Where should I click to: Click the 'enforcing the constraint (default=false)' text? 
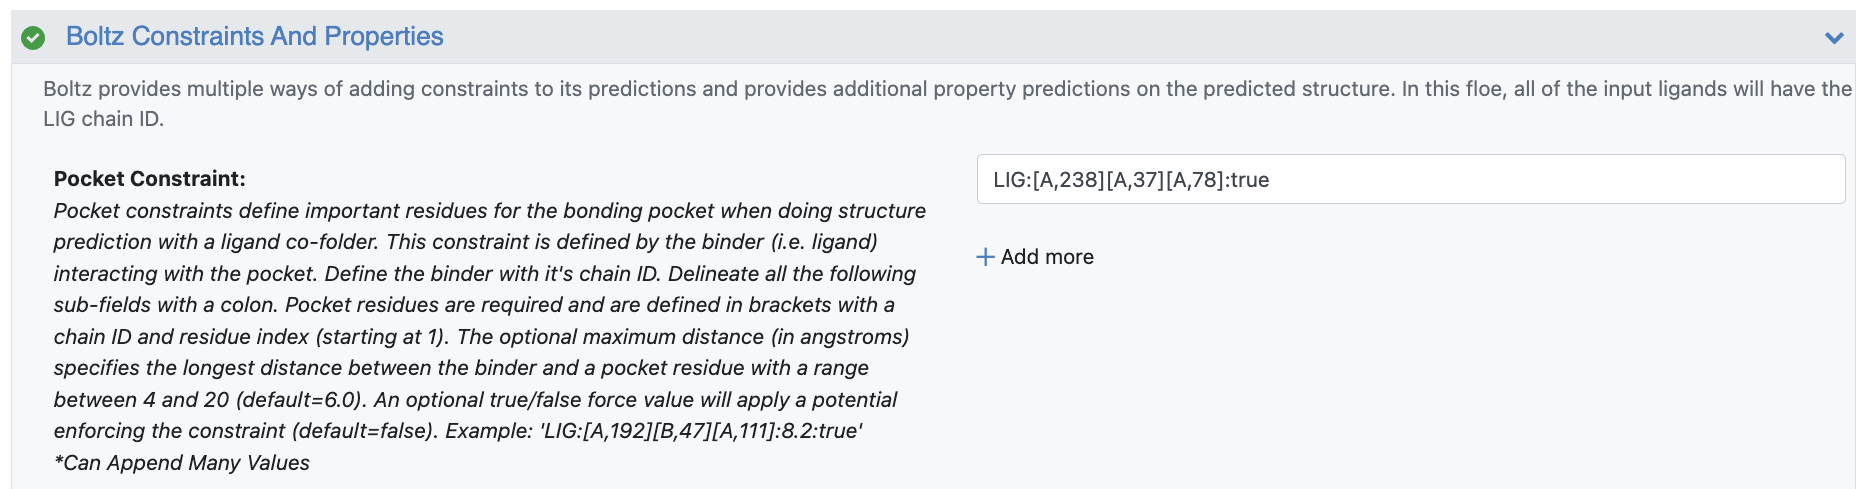(x=245, y=431)
